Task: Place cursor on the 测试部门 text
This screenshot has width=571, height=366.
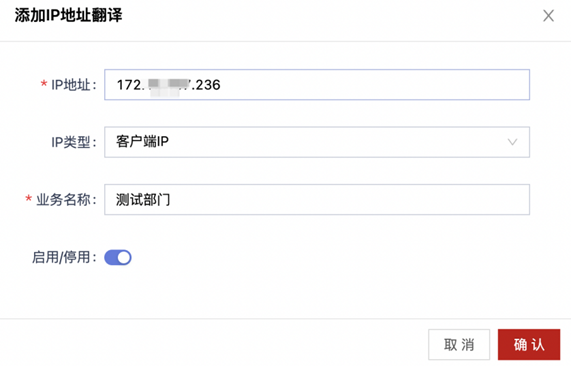Action: [x=143, y=200]
